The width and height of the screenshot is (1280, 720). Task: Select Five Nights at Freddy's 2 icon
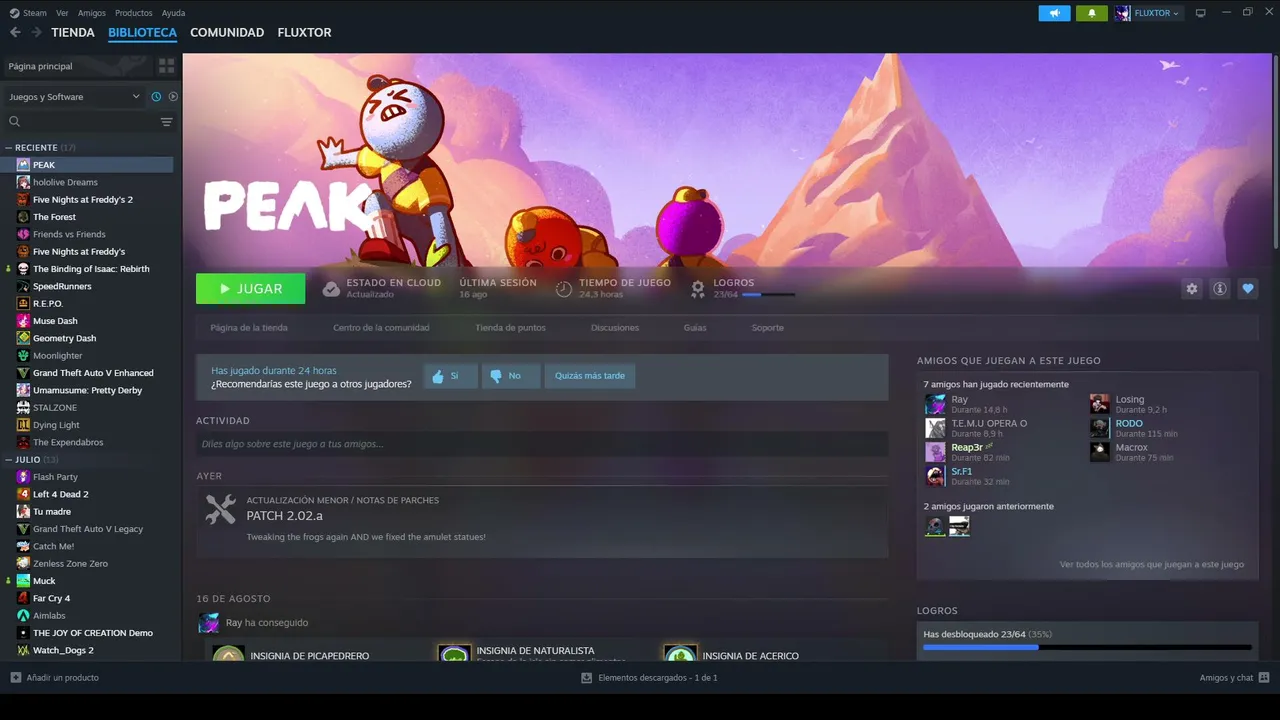(23, 199)
